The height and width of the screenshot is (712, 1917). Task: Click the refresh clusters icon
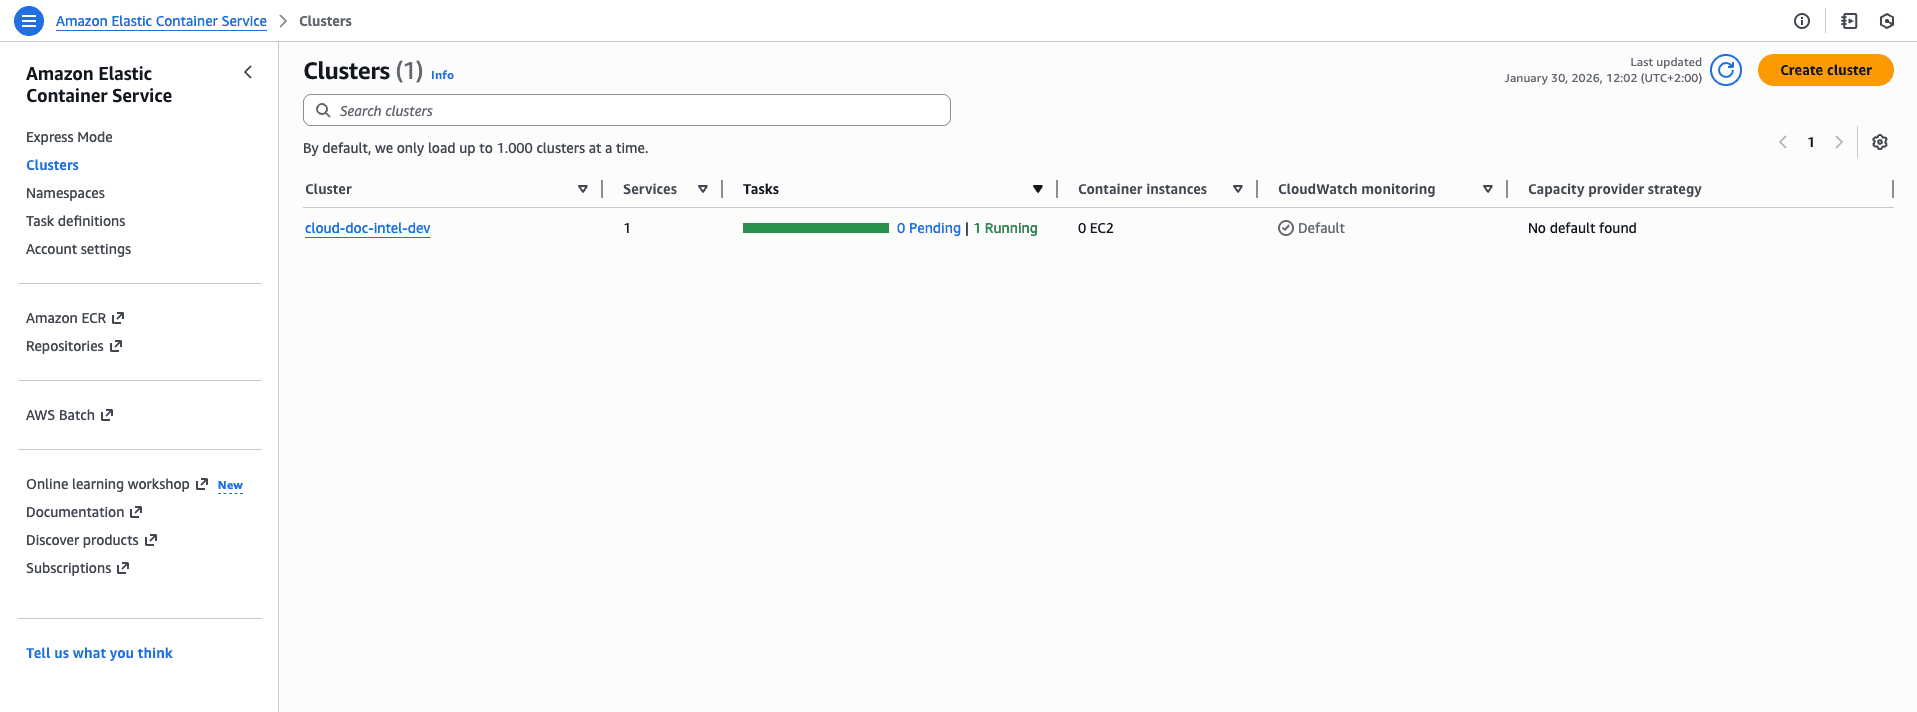pos(1725,70)
